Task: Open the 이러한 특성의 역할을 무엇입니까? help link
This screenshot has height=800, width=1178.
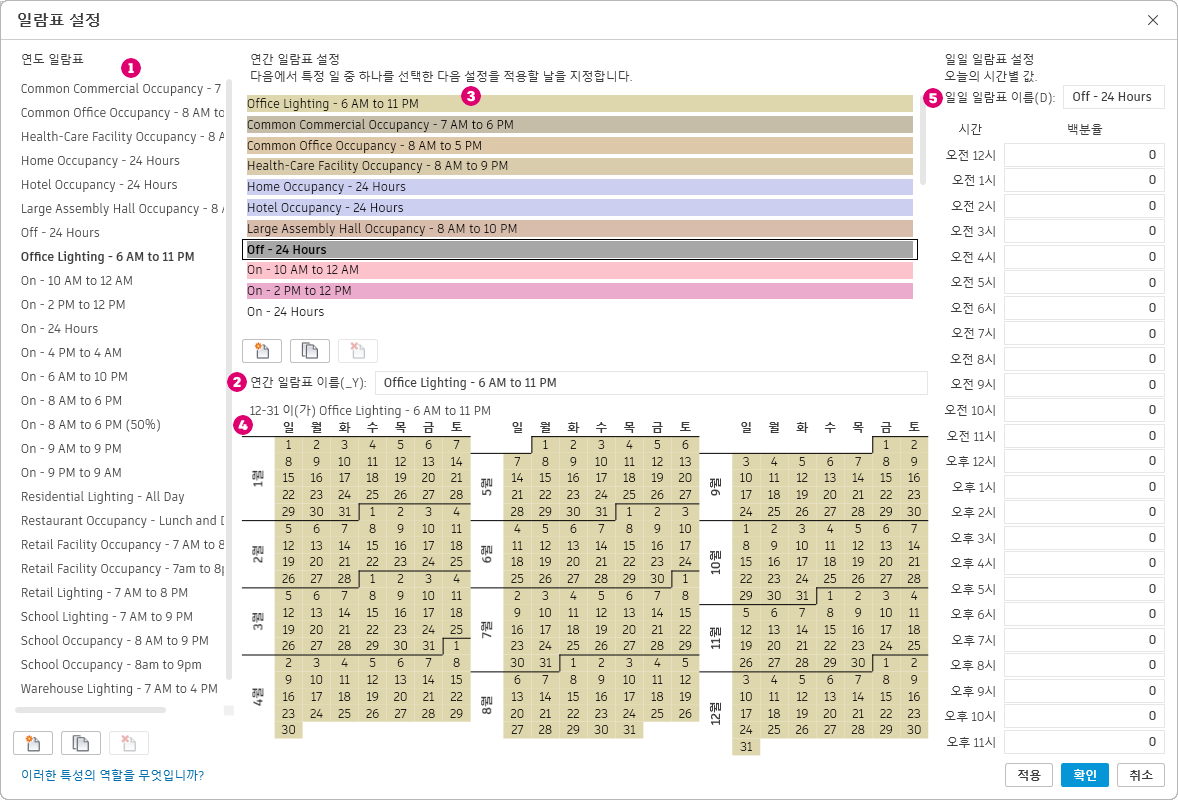Action: [x=113, y=775]
